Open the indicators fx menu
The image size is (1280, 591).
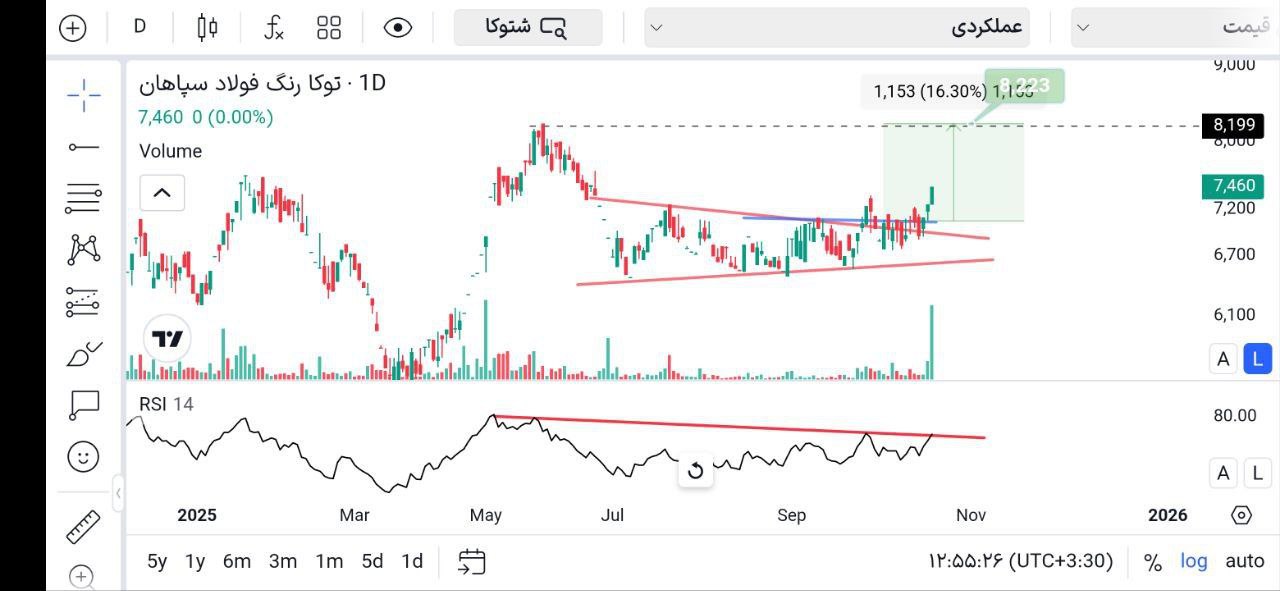click(x=274, y=27)
